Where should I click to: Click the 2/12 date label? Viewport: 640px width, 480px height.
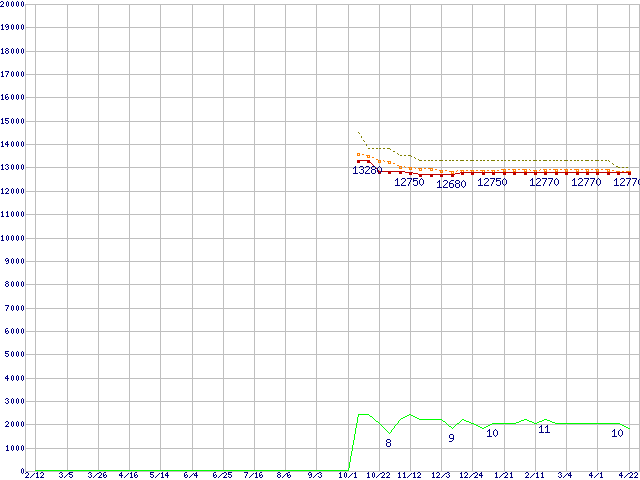tap(34, 475)
